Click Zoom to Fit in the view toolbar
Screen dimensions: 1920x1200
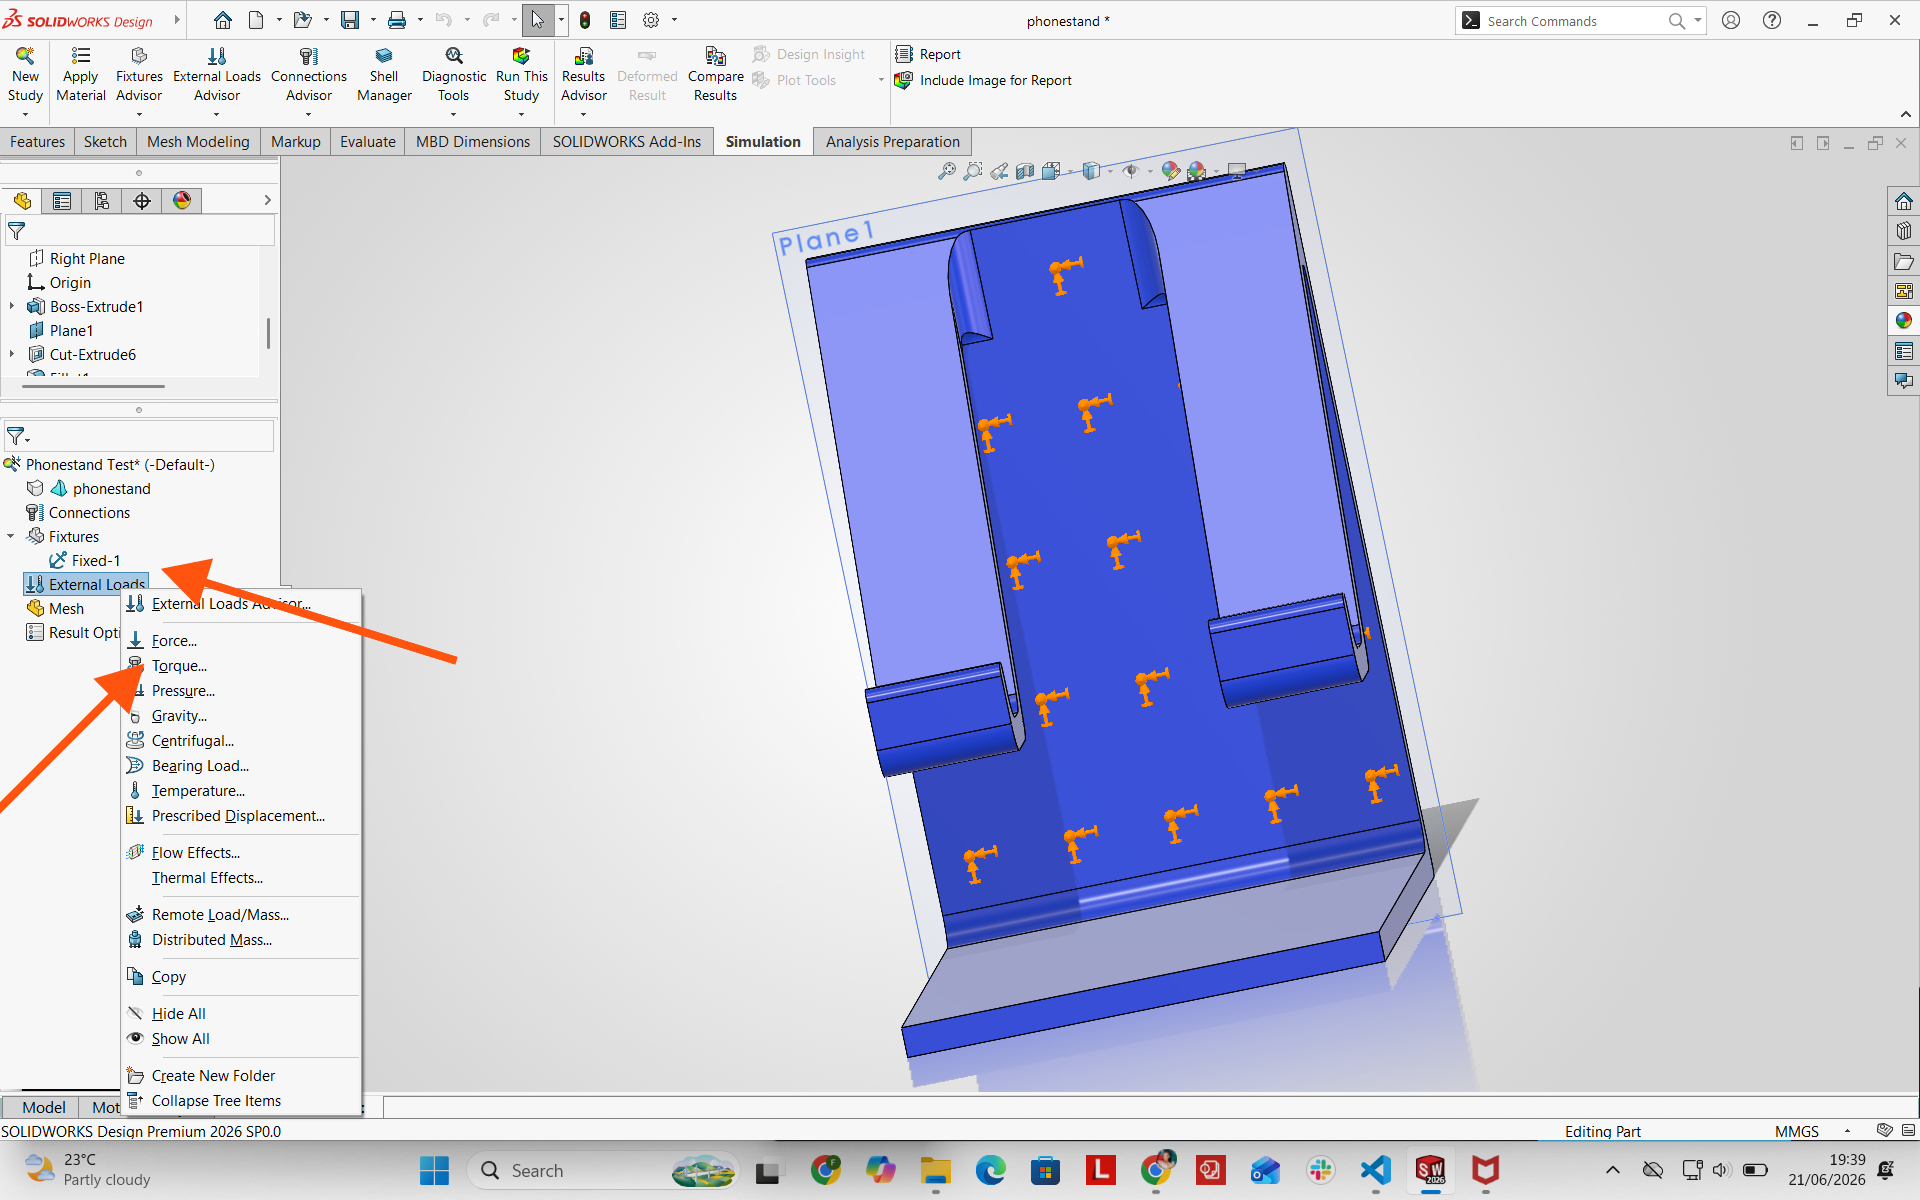point(946,171)
